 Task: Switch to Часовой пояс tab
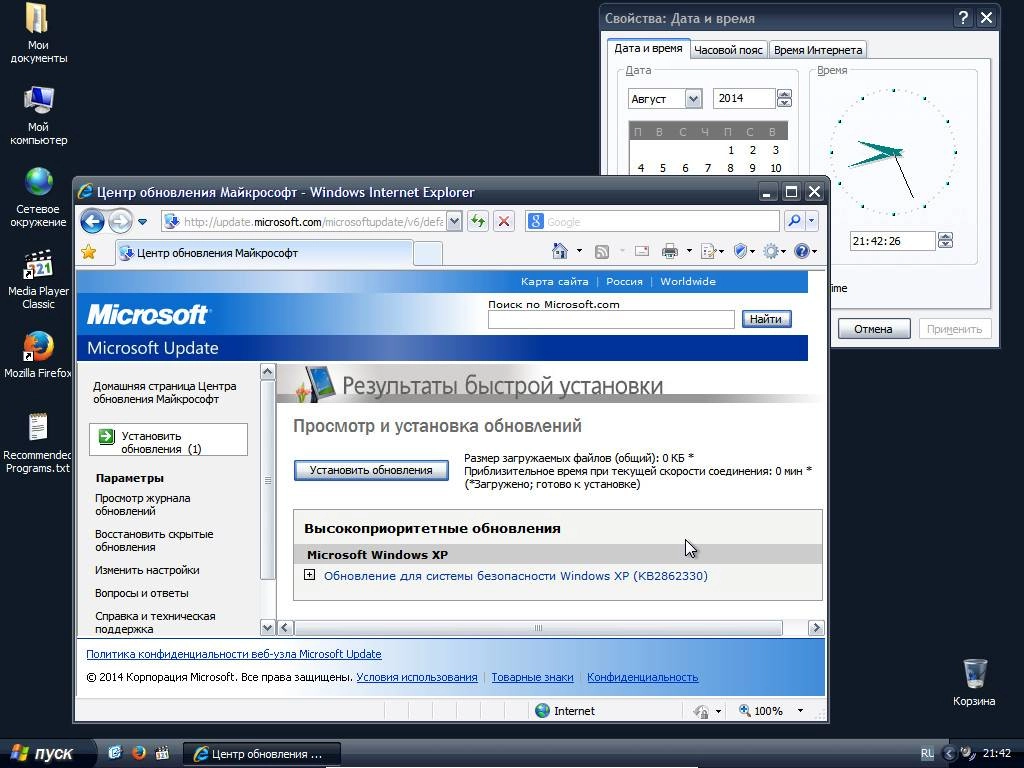(x=728, y=50)
